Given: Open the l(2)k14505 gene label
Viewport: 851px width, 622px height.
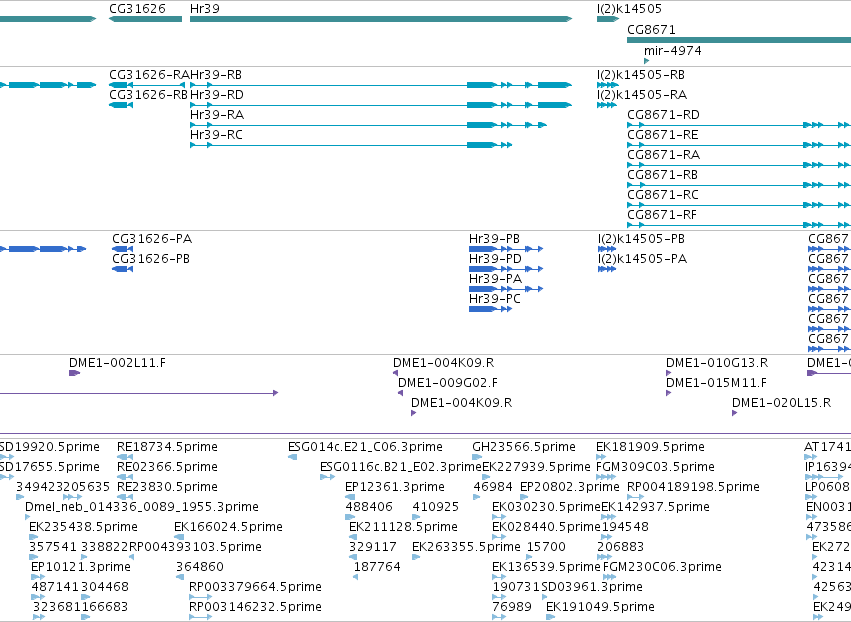Looking at the screenshot, I should point(630,9).
